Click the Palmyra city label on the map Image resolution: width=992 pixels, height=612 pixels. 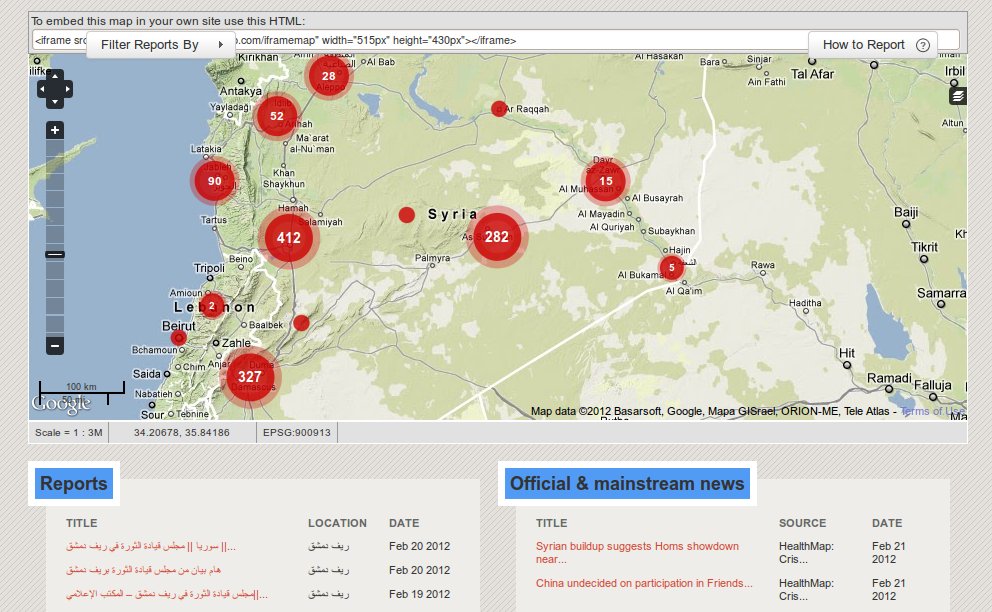[433, 258]
